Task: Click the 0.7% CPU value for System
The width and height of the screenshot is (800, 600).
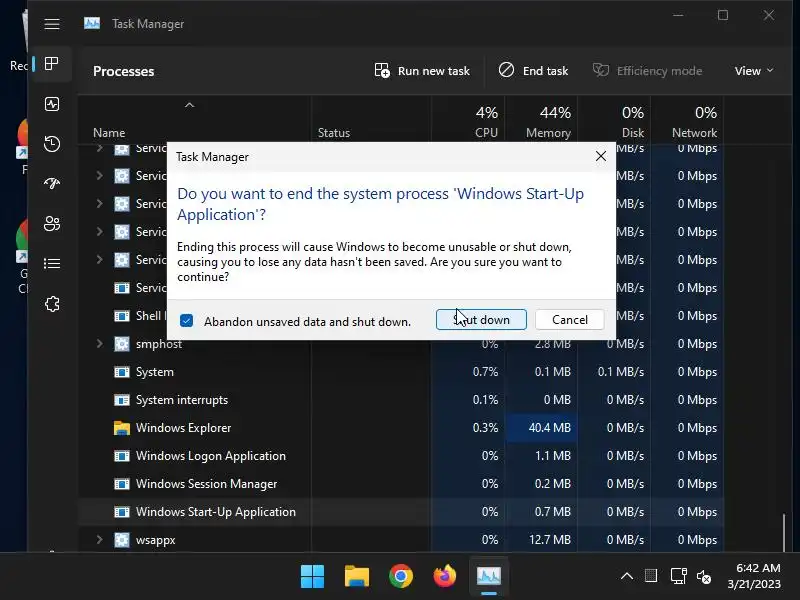Action: pos(485,372)
